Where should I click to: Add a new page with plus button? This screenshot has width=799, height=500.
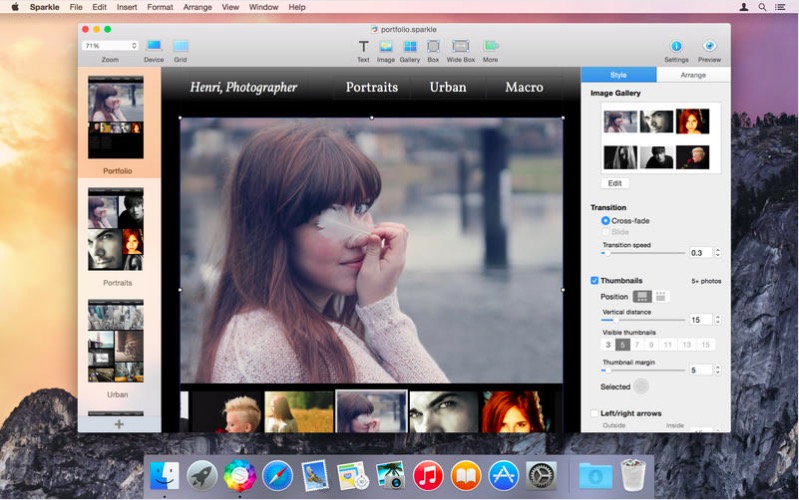pos(119,424)
